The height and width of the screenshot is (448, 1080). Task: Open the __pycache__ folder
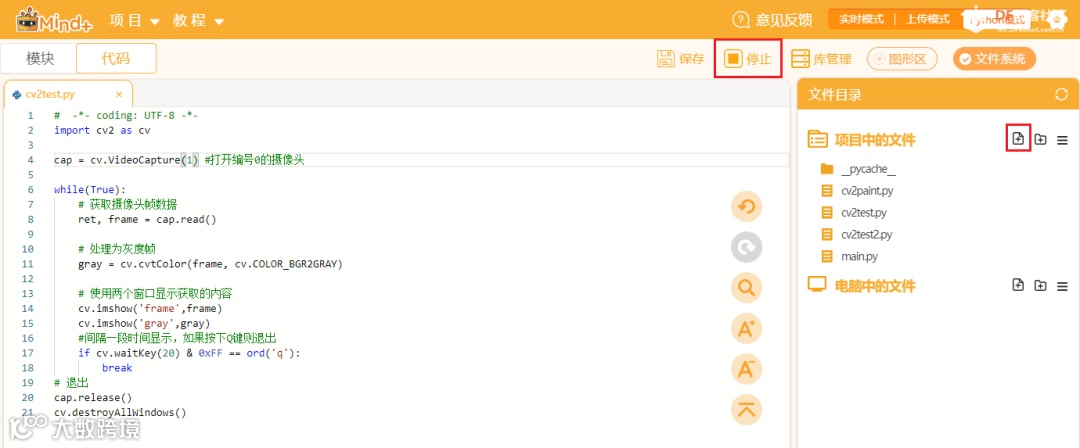click(858, 170)
